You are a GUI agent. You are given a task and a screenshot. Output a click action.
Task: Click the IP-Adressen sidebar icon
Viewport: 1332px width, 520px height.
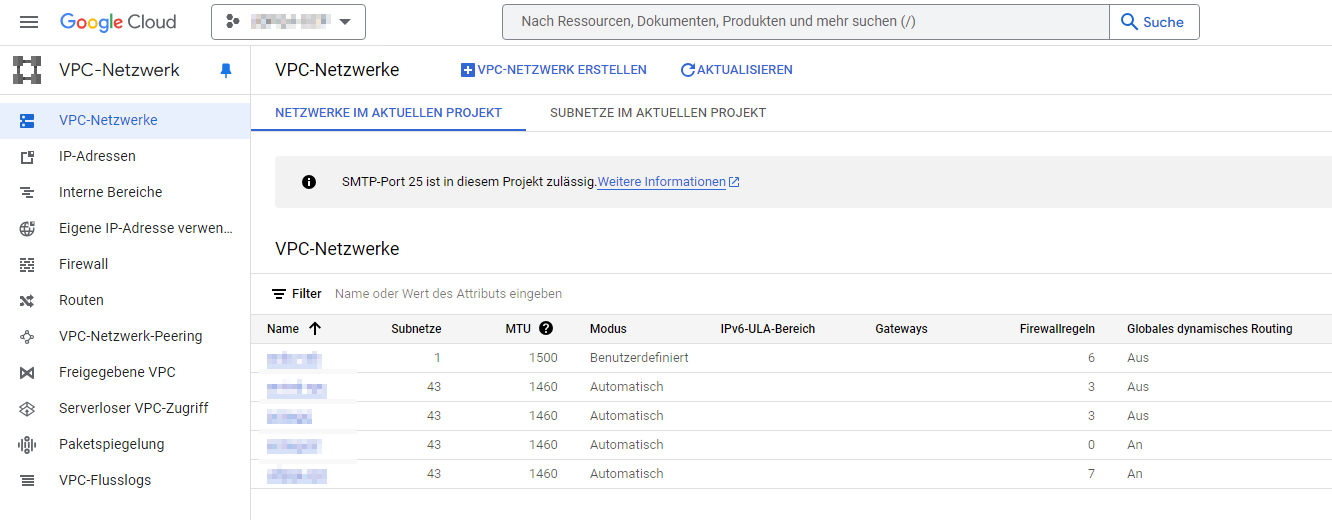click(27, 157)
